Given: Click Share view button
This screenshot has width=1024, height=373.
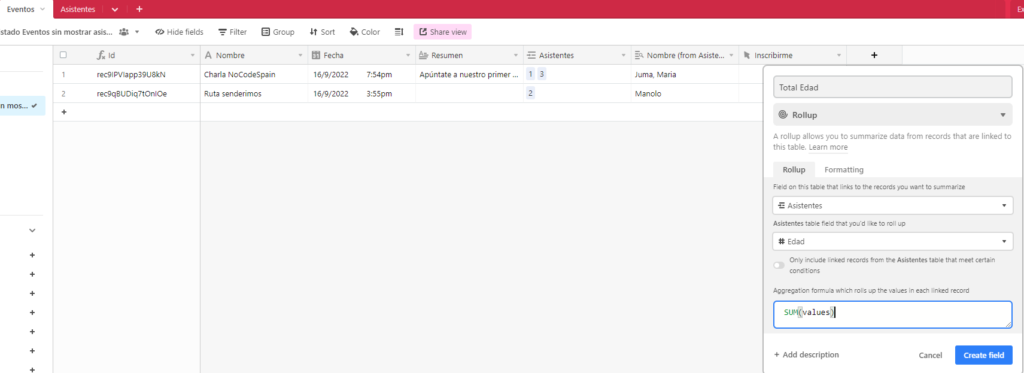Looking at the screenshot, I should tap(442, 31).
